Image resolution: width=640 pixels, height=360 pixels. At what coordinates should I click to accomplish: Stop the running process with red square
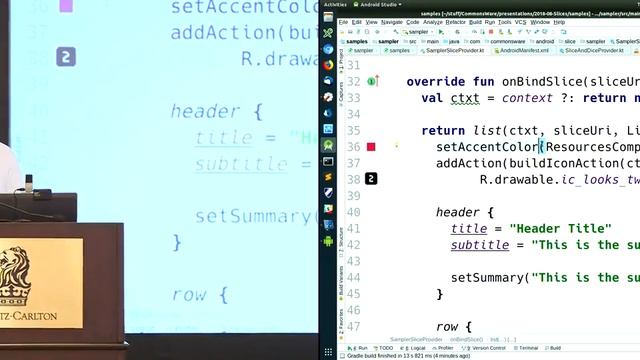pyautogui.click(x=491, y=32)
